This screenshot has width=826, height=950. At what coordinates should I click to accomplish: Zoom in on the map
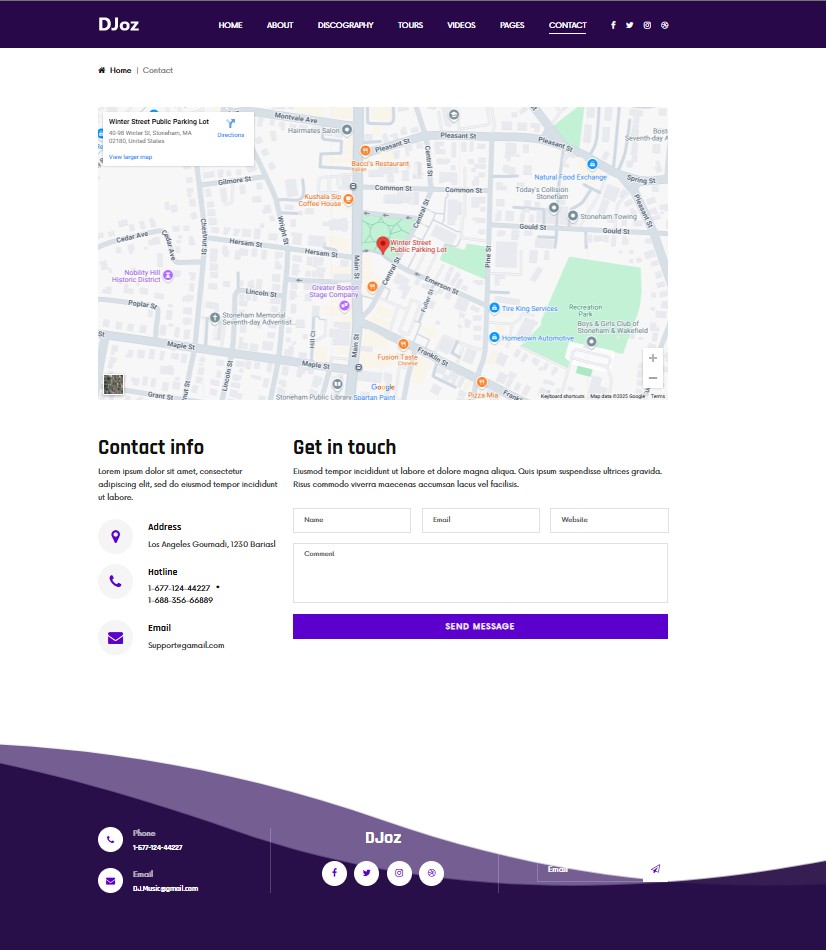point(653,358)
